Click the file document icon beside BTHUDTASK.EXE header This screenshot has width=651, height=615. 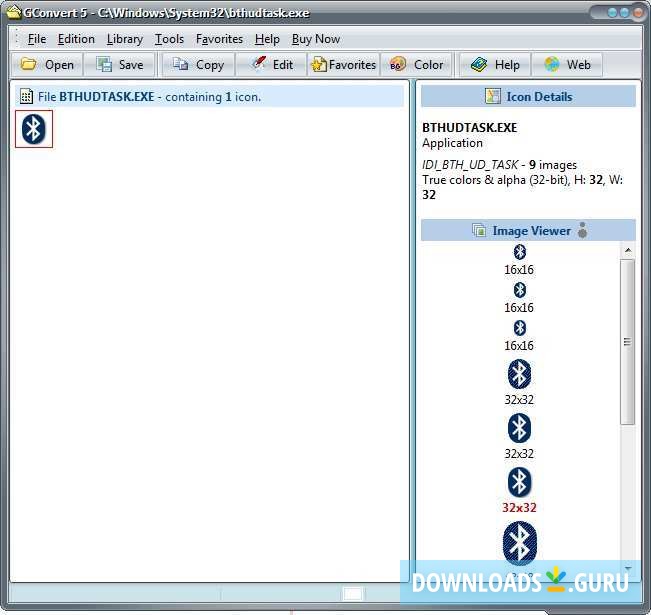tap(26, 96)
